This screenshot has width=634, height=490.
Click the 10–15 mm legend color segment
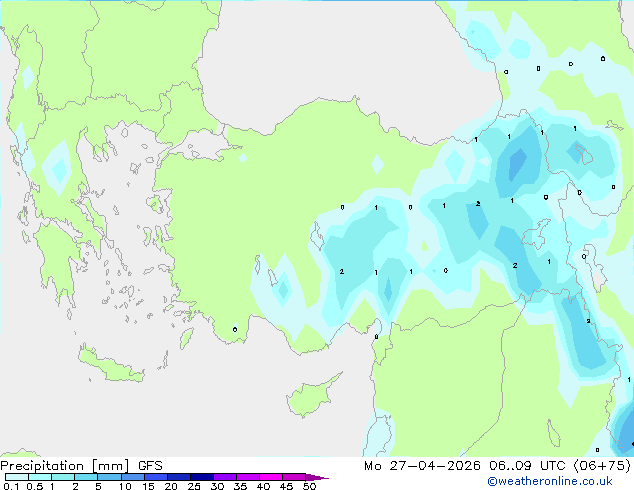[x=132, y=477]
